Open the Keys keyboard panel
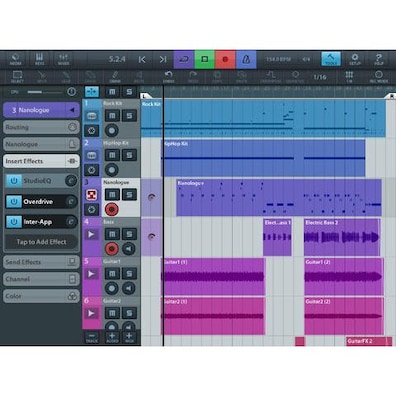The width and height of the screenshot is (396, 396). pos(39,59)
